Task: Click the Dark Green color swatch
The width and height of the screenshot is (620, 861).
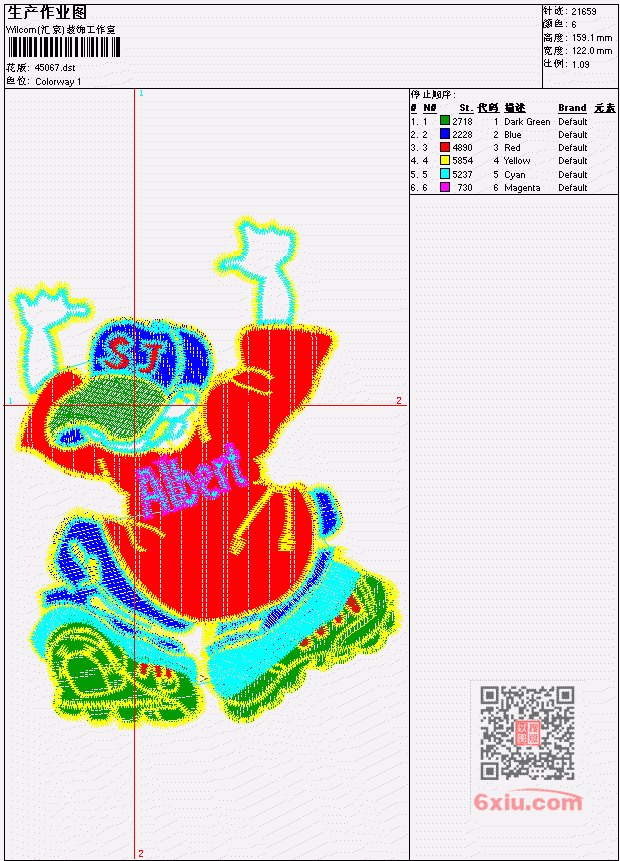Action: 445,121
